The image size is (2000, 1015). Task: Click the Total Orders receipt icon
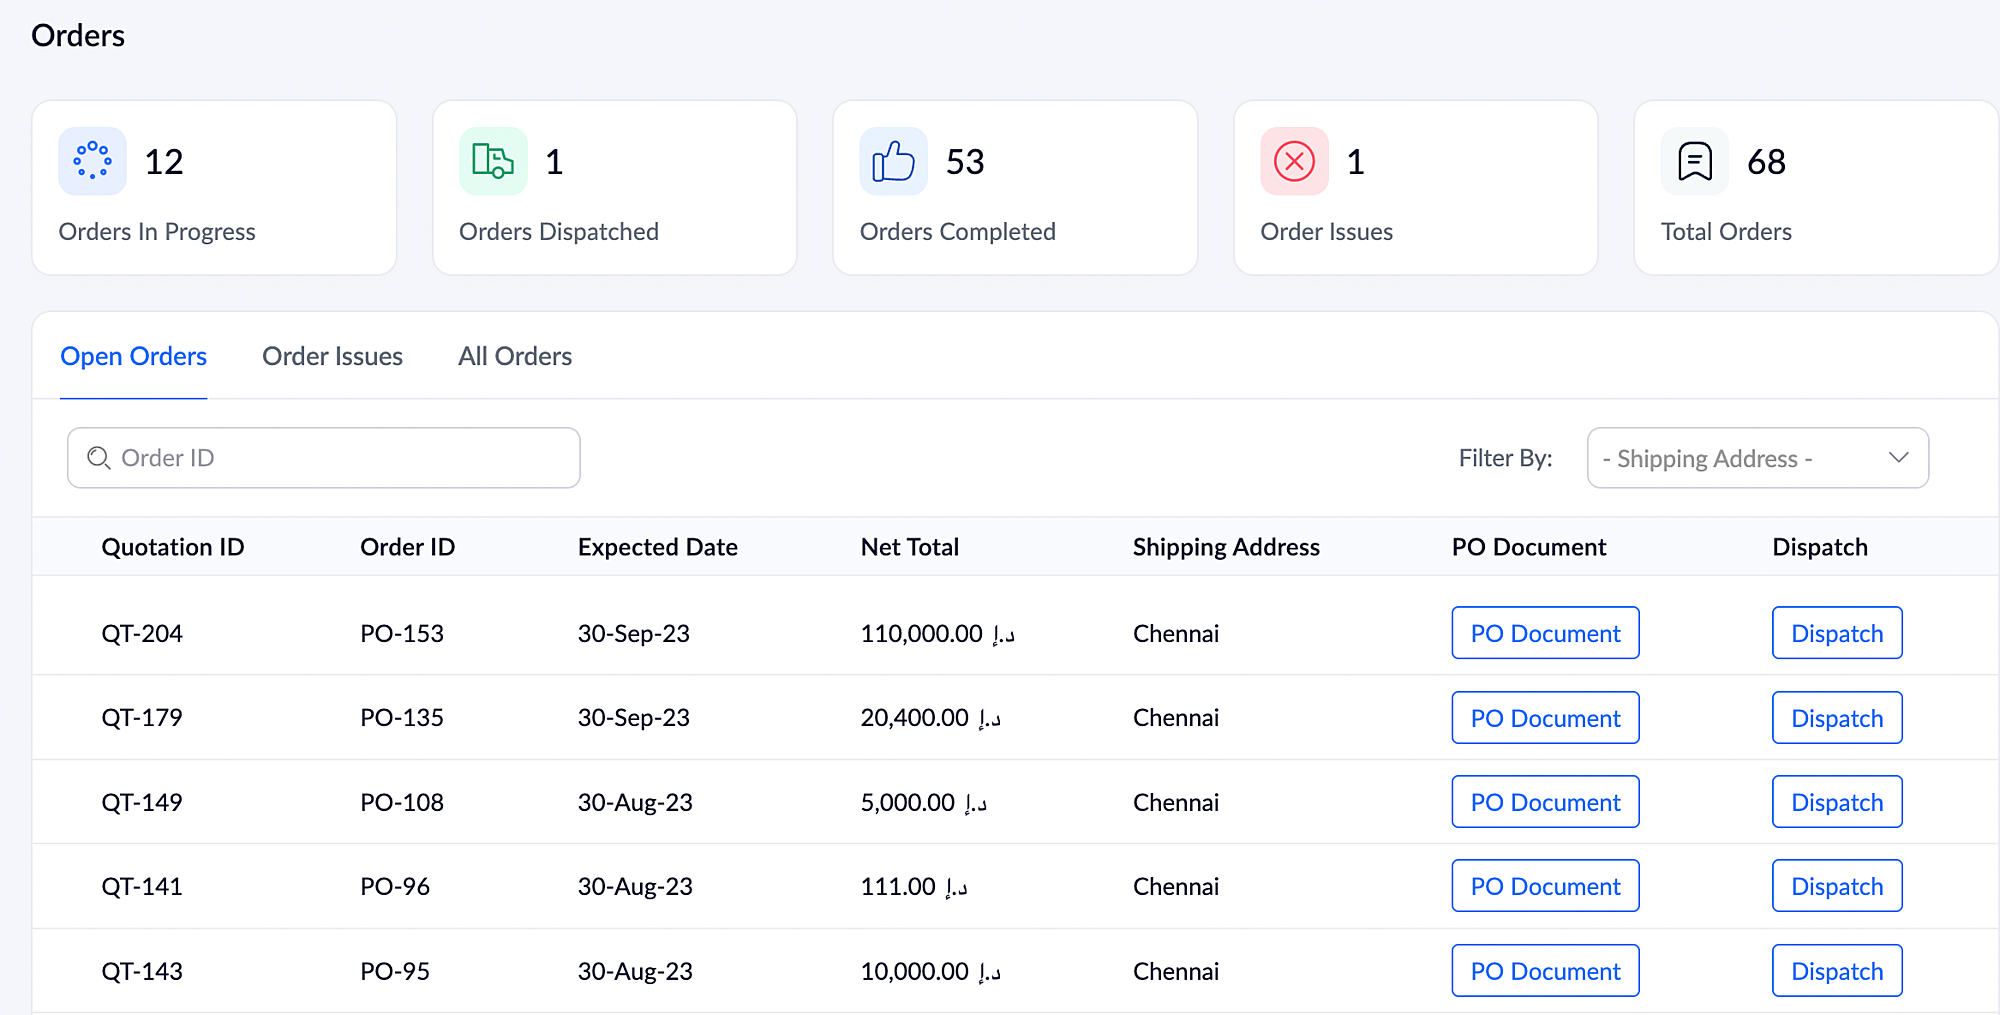click(x=1695, y=161)
